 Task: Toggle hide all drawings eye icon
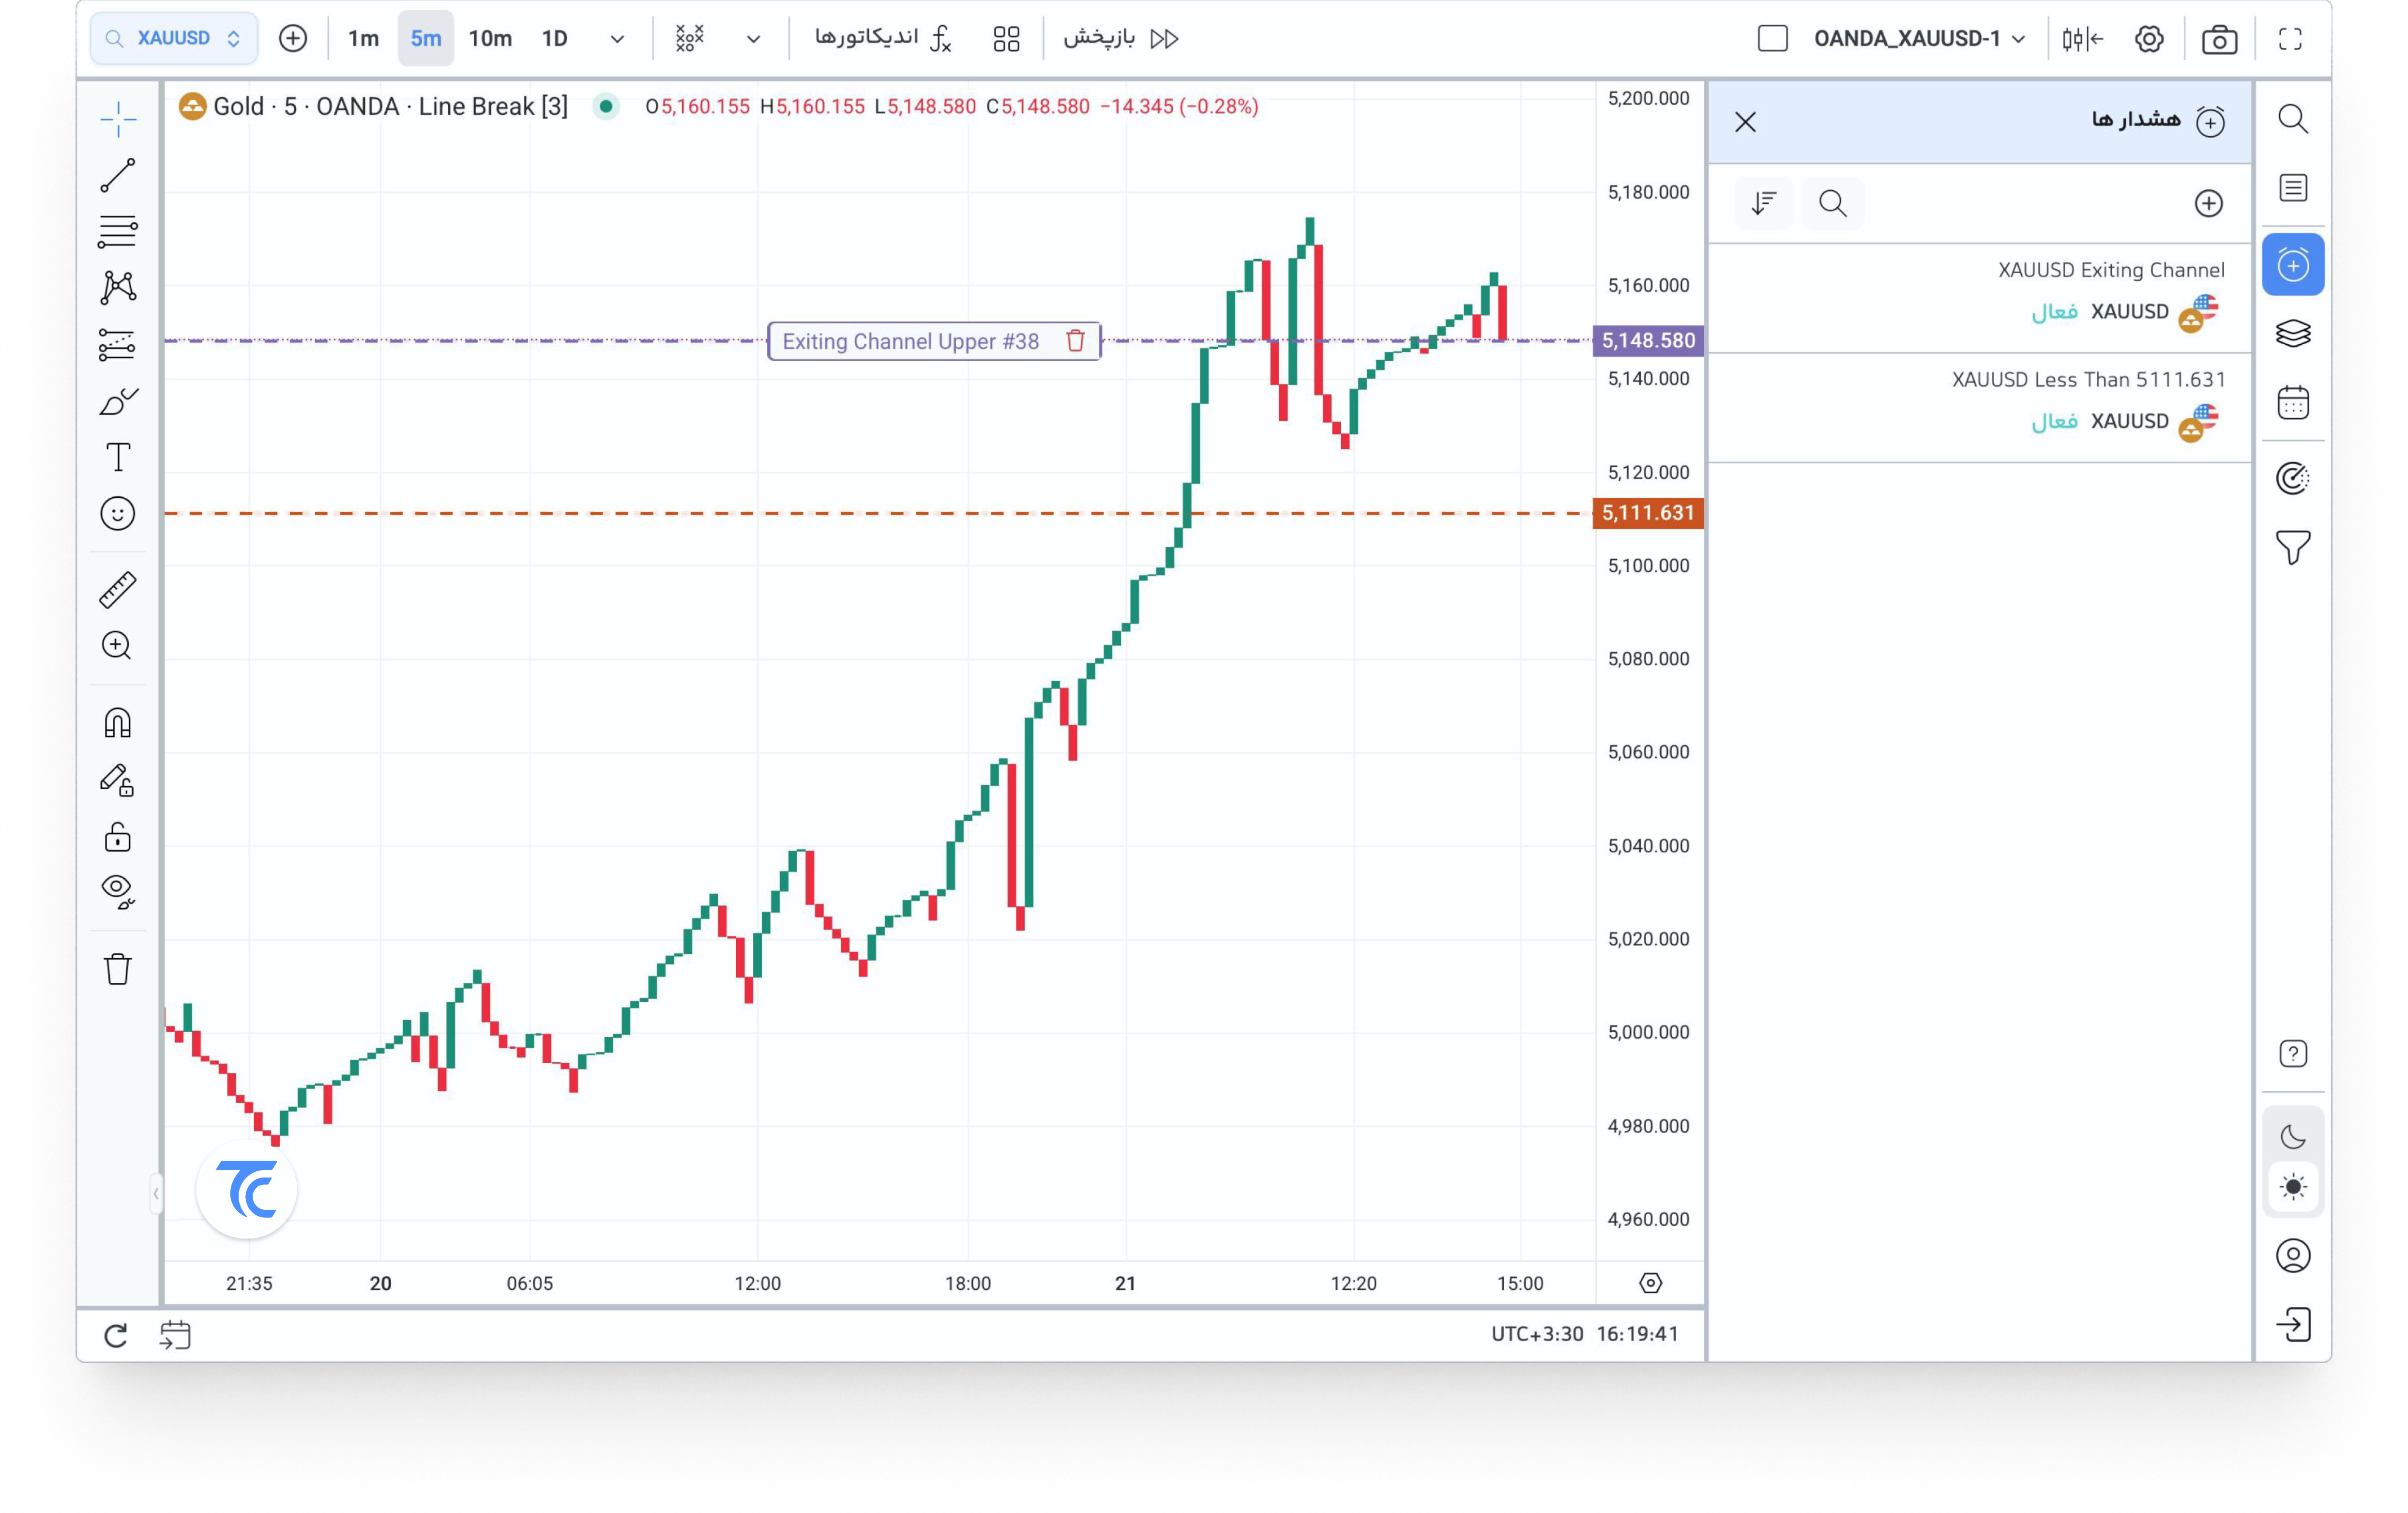pos(117,891)
